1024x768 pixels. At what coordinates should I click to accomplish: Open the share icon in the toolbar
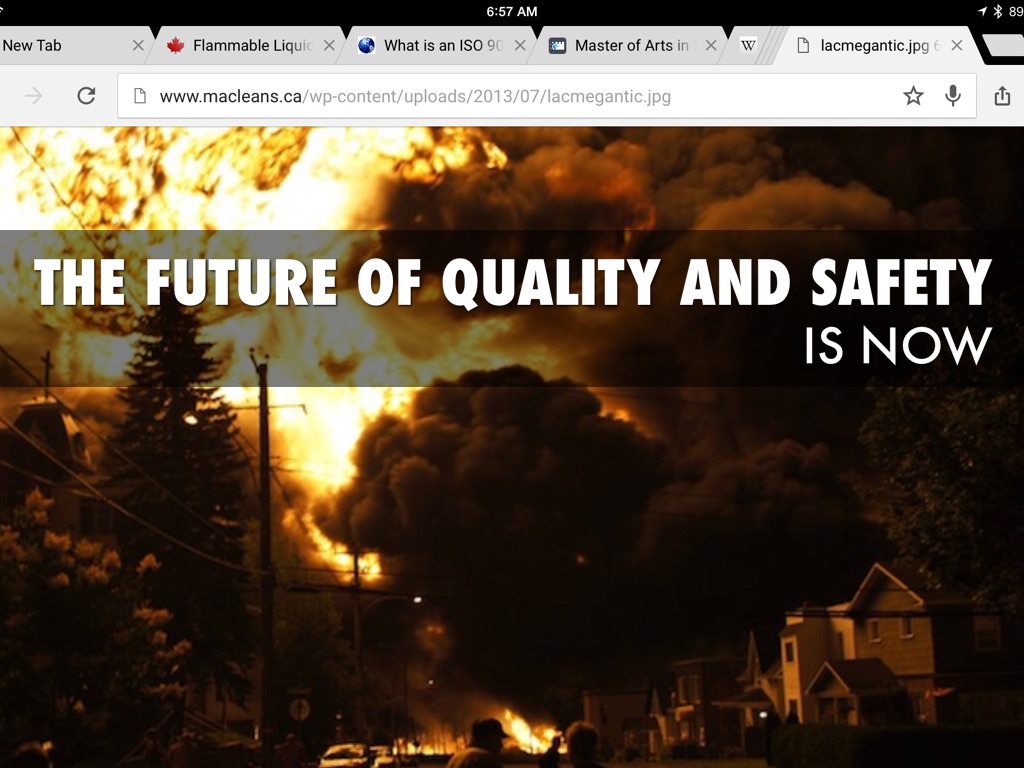pos(1001,96)
